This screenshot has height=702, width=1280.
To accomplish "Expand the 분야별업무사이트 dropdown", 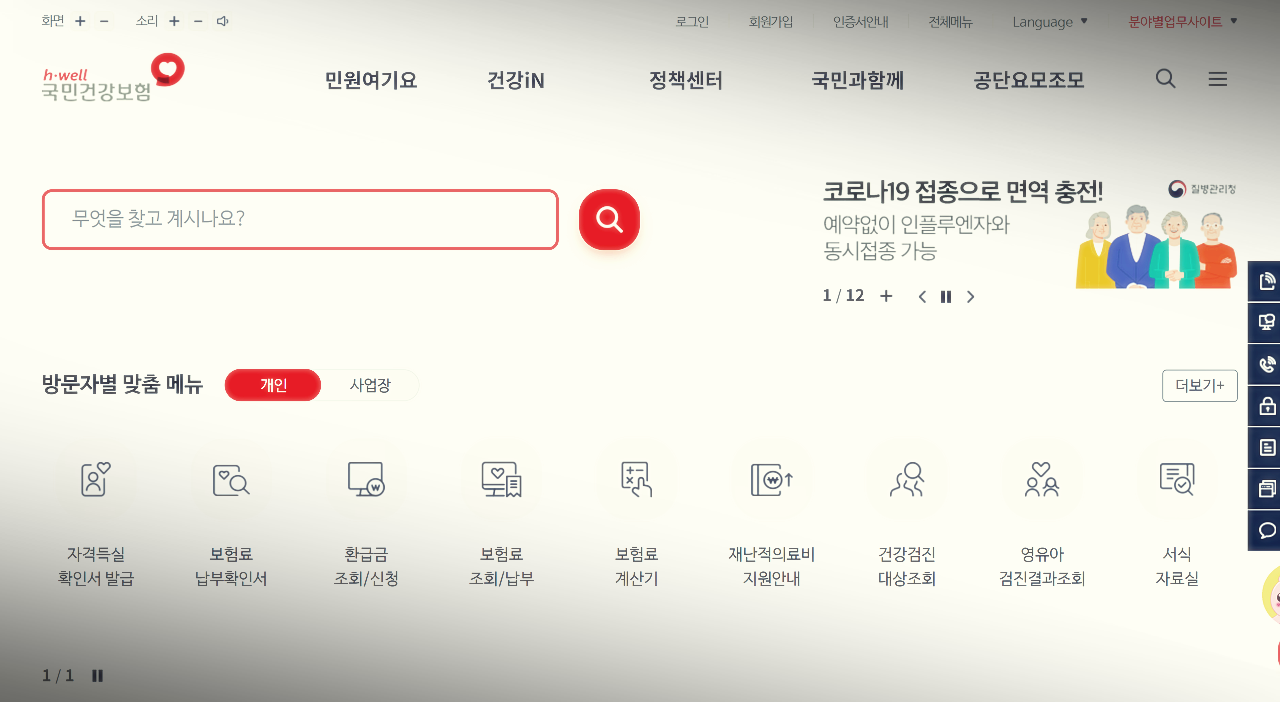I will (1174, 21).
